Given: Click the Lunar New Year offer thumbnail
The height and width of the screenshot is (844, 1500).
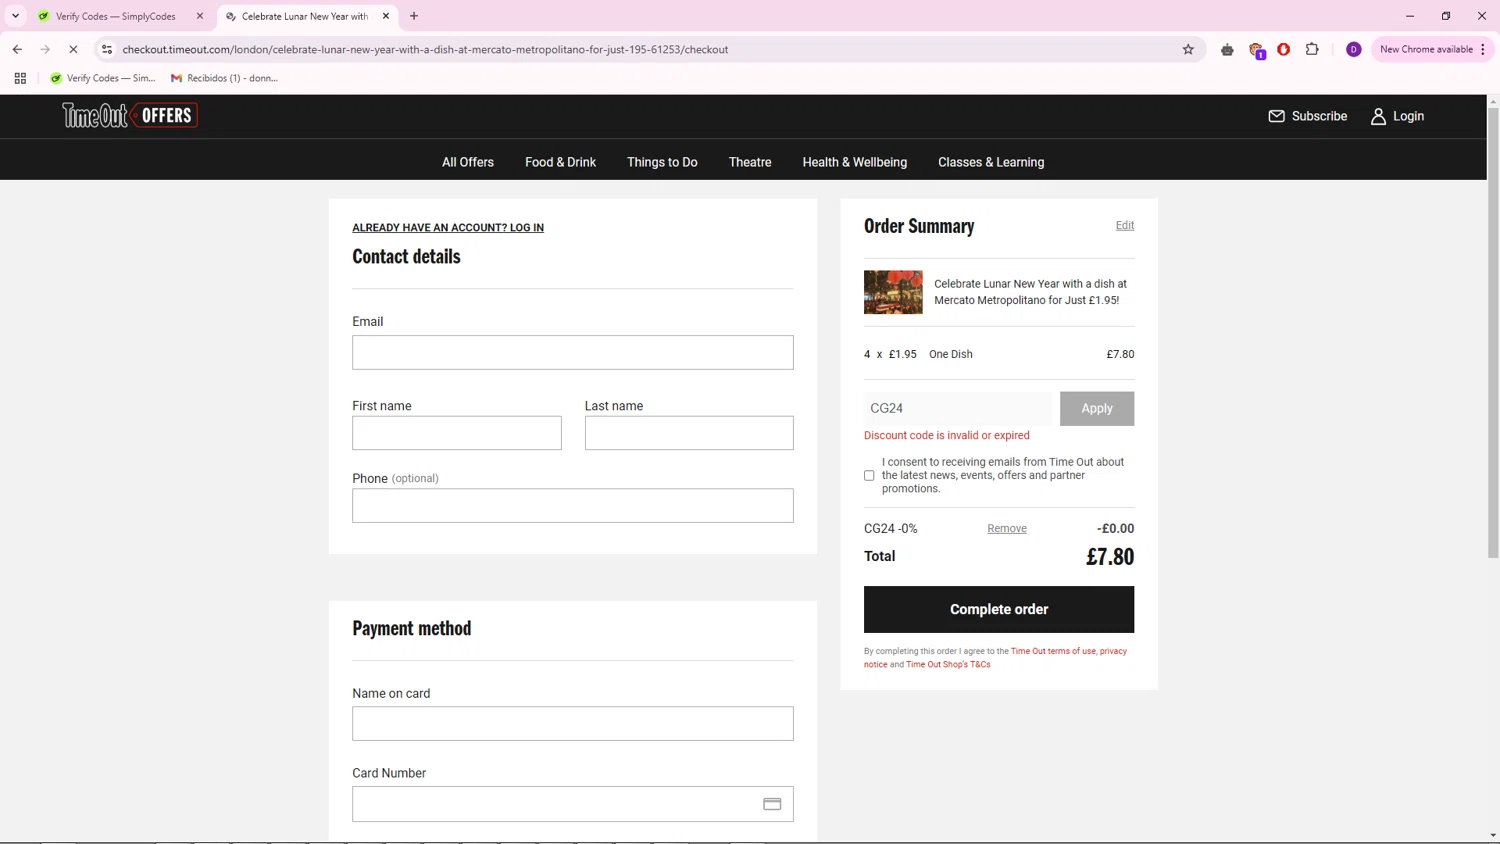Looking at the screenshot, I should (893, 292).
